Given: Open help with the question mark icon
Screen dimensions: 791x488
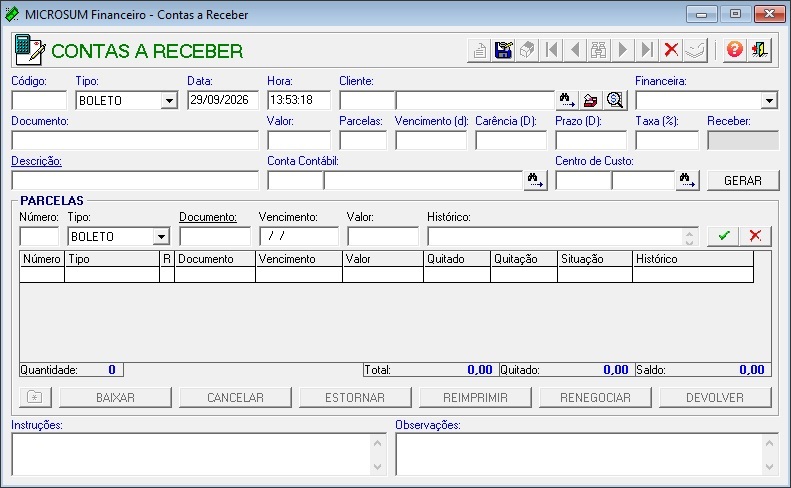Looking at the screenshot, I should tap(734, 50).
